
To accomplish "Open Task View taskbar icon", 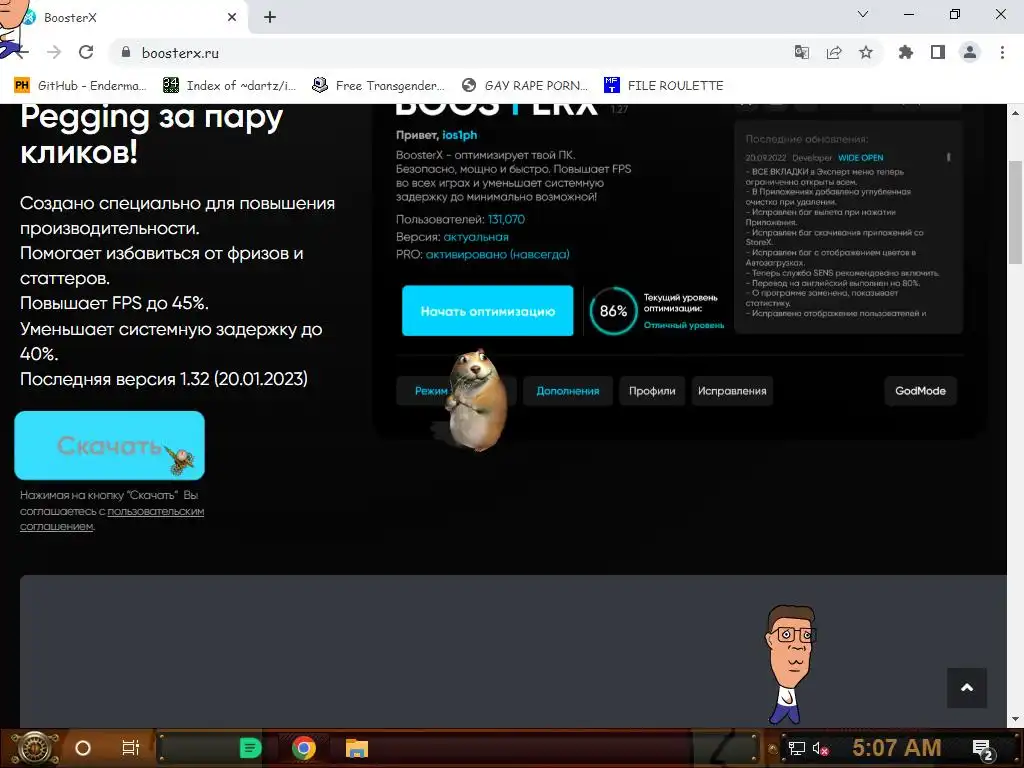I will [x=131, y=748].
